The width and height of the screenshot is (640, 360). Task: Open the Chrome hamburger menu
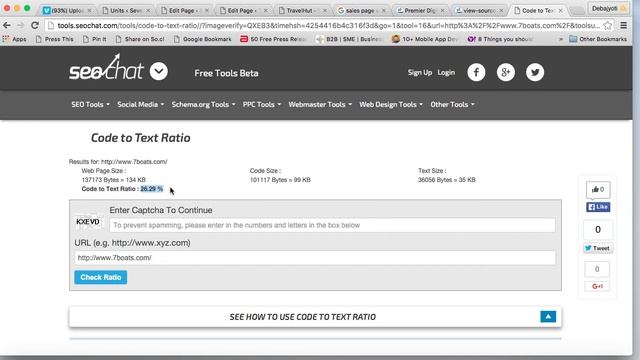tap(624, 25)
